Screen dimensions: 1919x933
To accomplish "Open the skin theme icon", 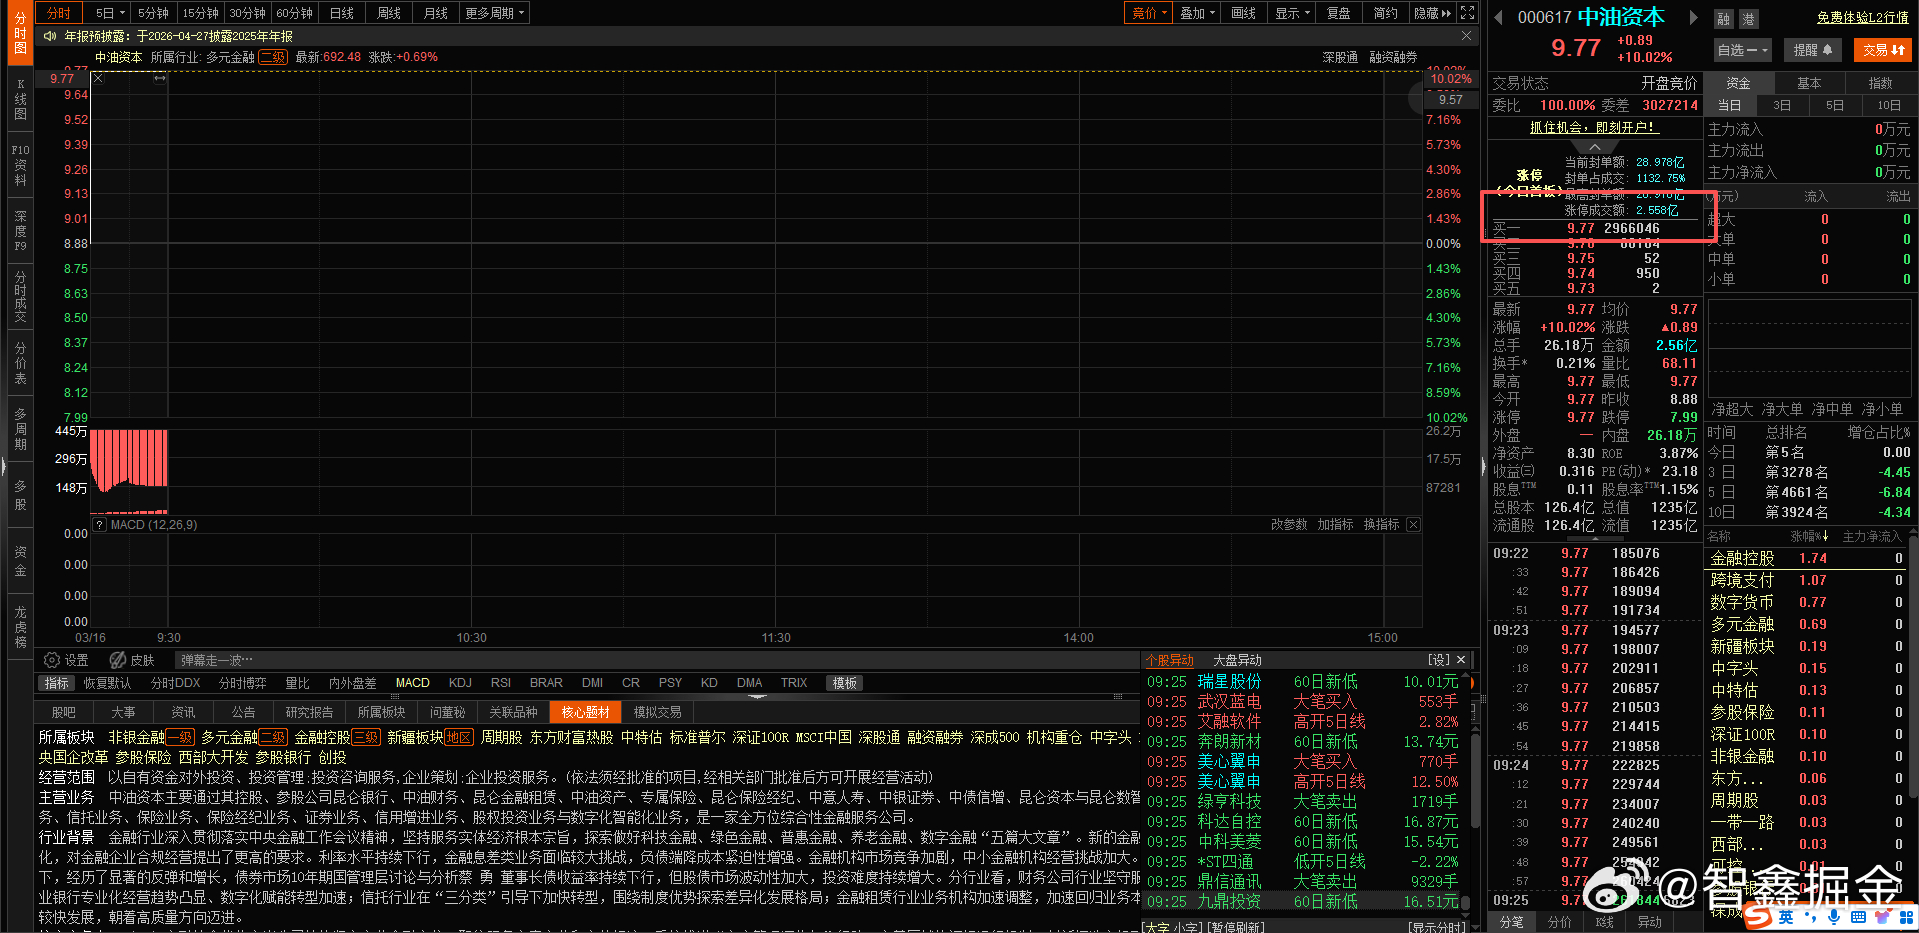I will [118, 660].
